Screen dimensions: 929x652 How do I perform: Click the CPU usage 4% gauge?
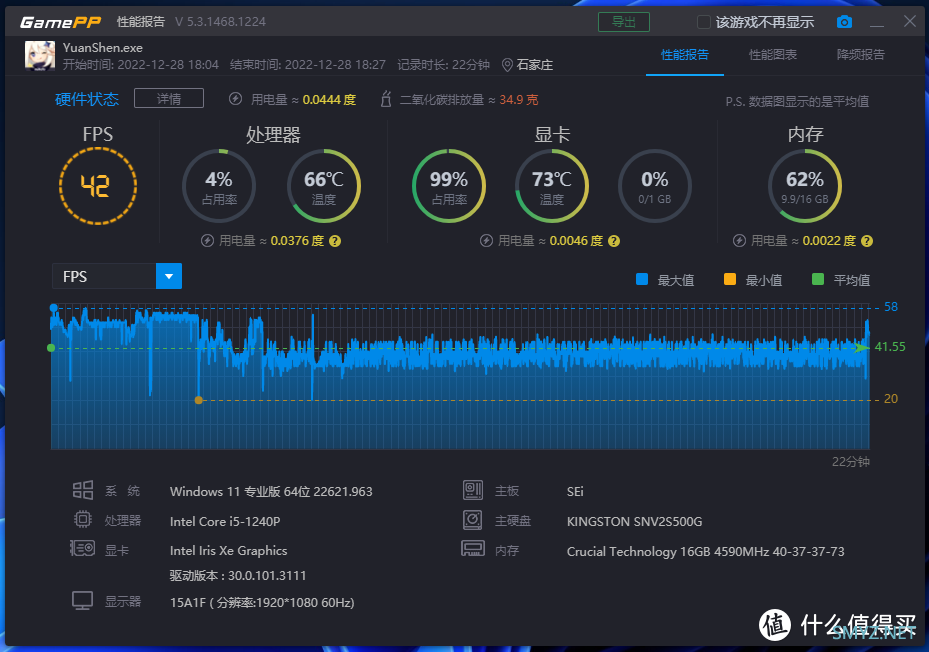tap(219, 186)
